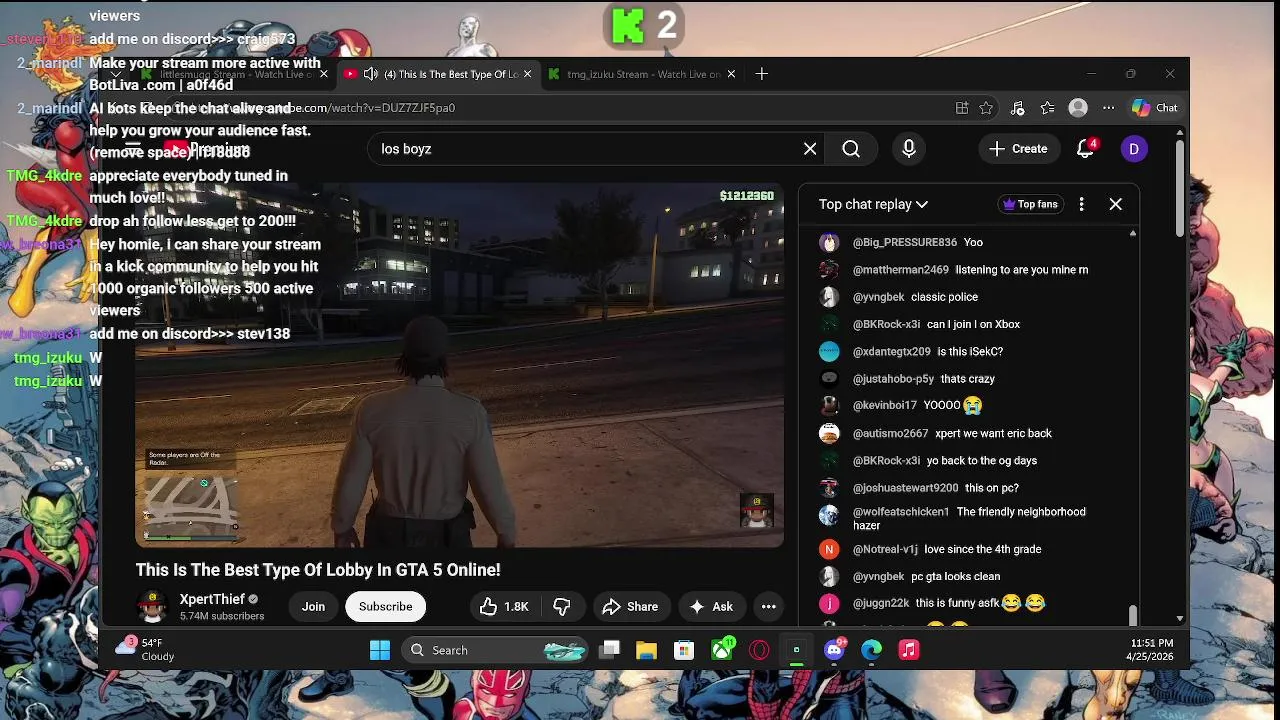1280x720 pixels.
Task: Click the magnifier search button on YouTube
Action: pyautogui.click(x=851, y=149)
